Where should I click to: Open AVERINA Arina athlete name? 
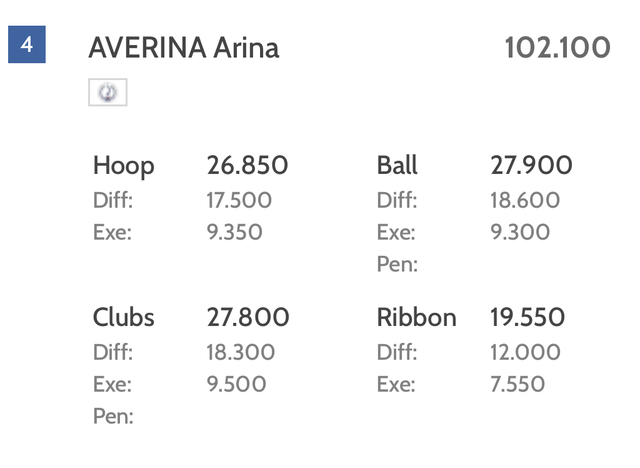click(x=184, y=48)
